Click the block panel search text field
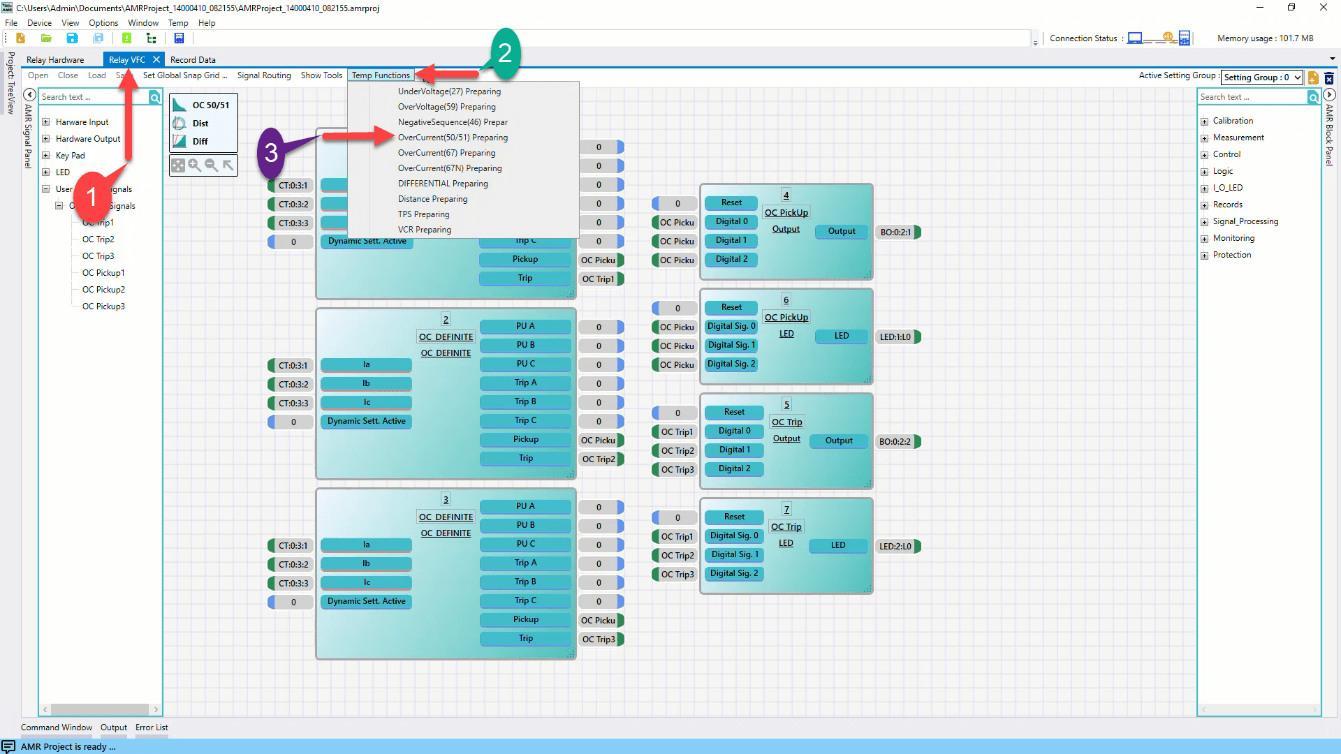This screenshot has height=754, width=1341. (x=1252, y=97)
